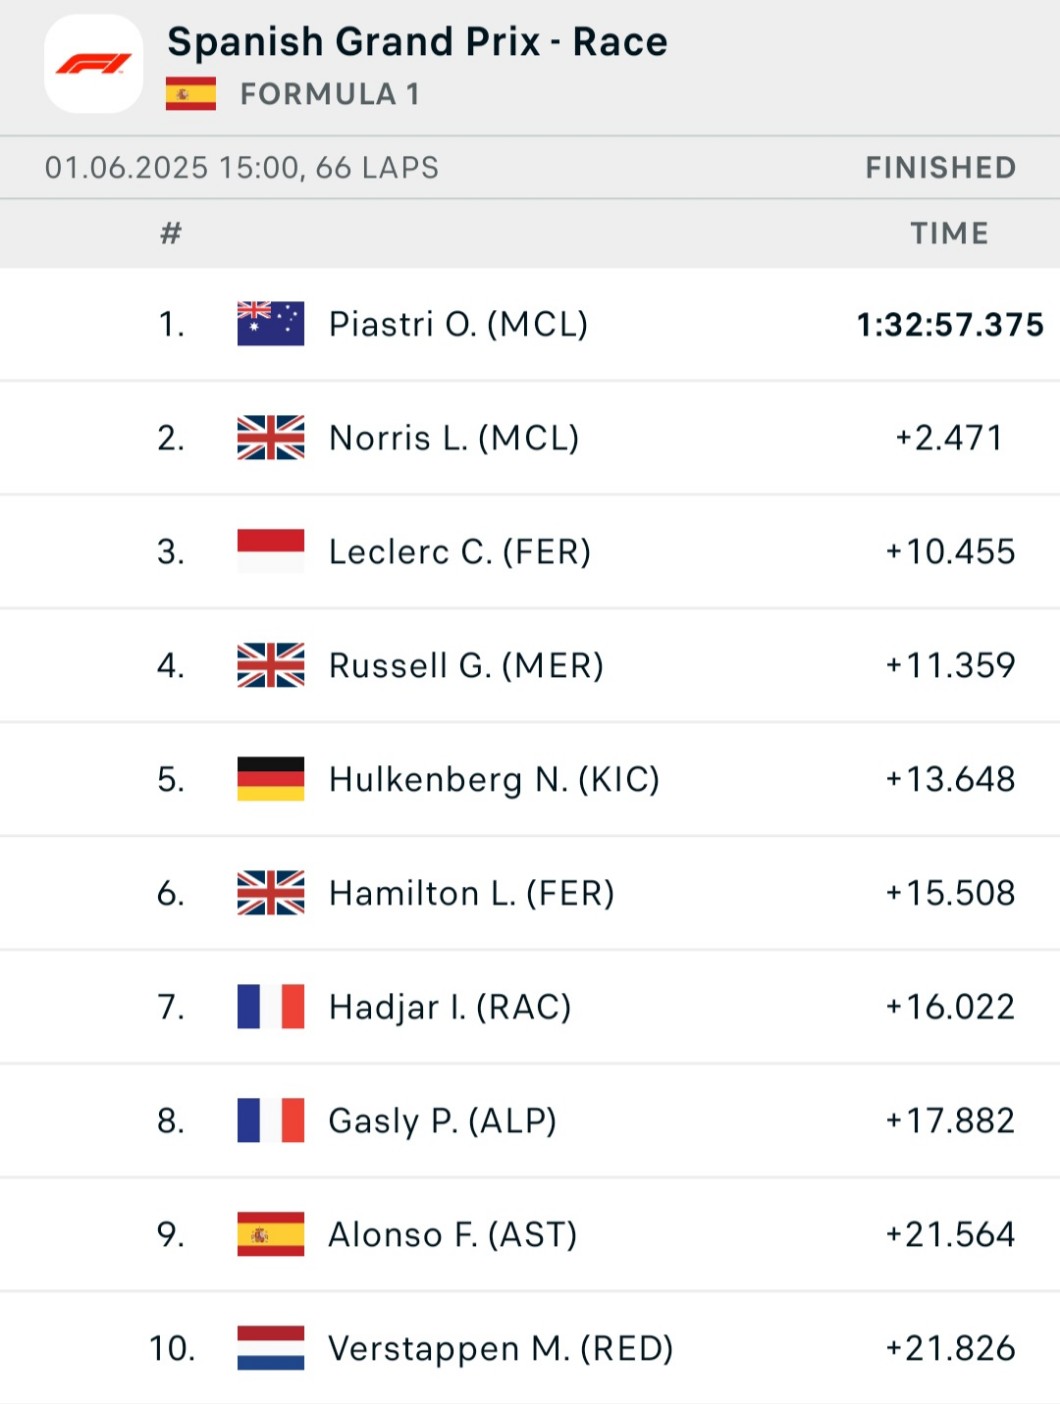1060x1404 pixels.
Task: Tap the Monaco flag beside Leclerc
Action: click(x=270, y=551)
